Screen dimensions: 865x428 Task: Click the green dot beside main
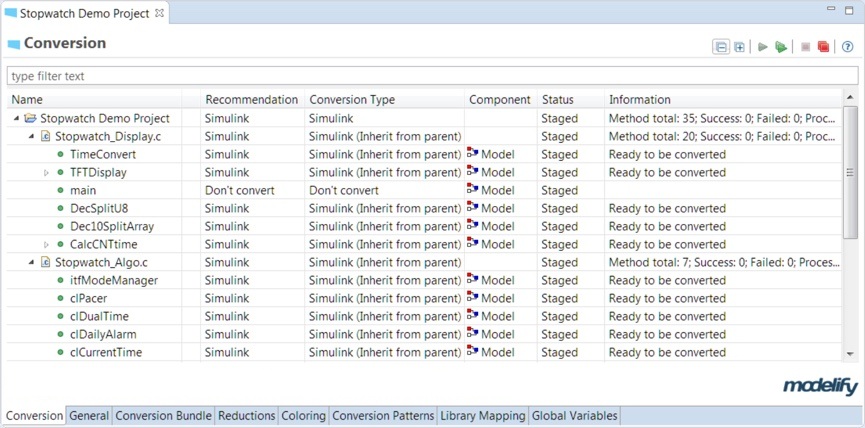[x=61, y=190]
